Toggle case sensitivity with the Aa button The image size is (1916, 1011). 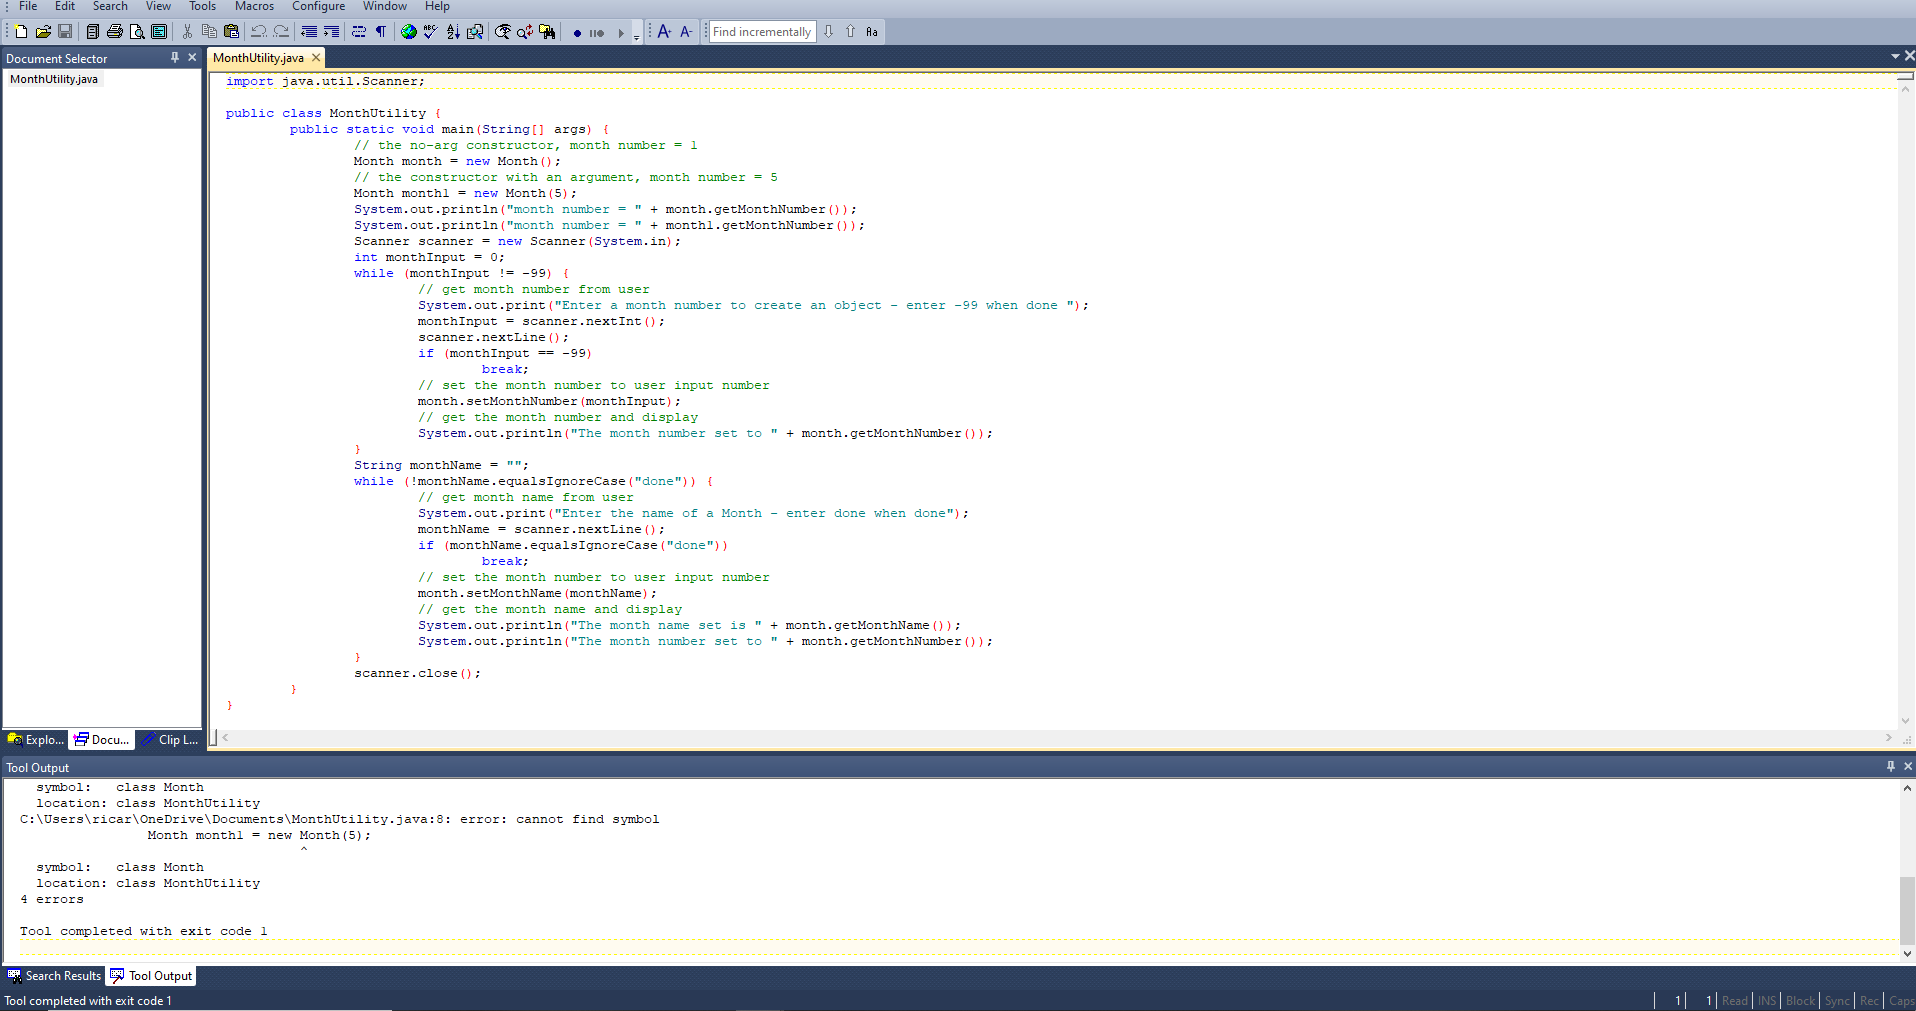pos(872,31)
